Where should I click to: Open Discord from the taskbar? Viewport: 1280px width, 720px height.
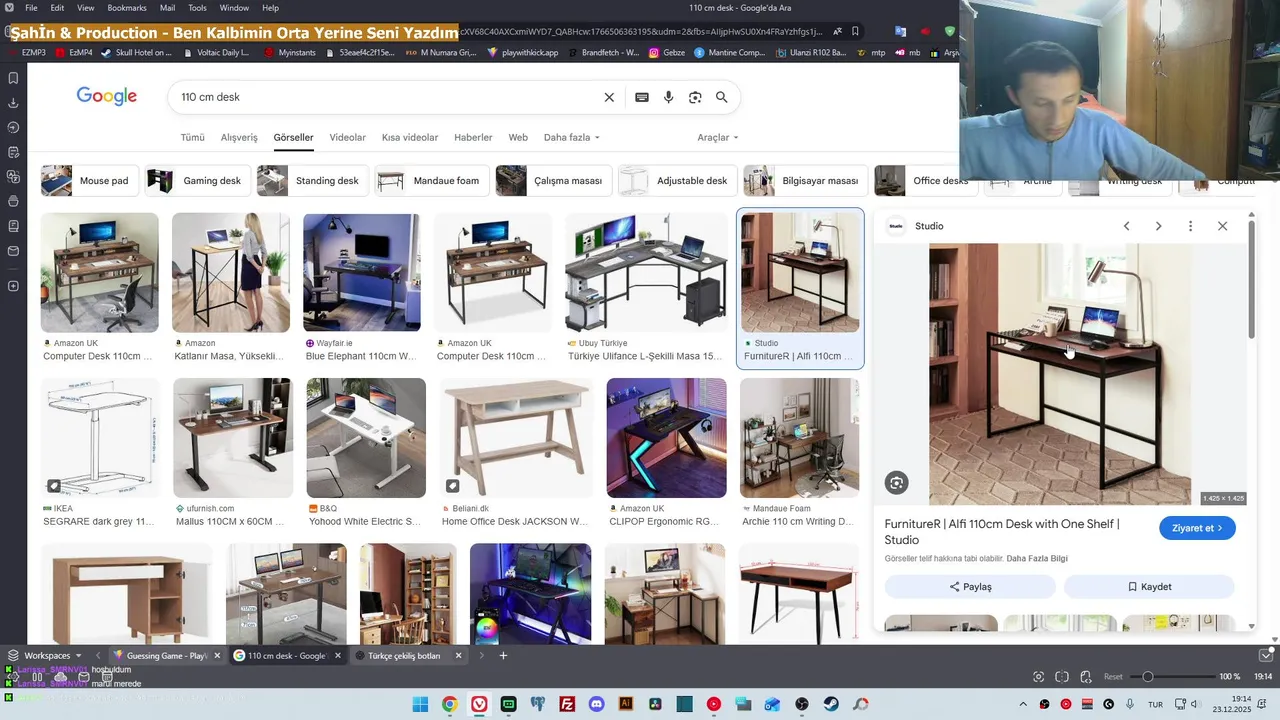(597, 704)
